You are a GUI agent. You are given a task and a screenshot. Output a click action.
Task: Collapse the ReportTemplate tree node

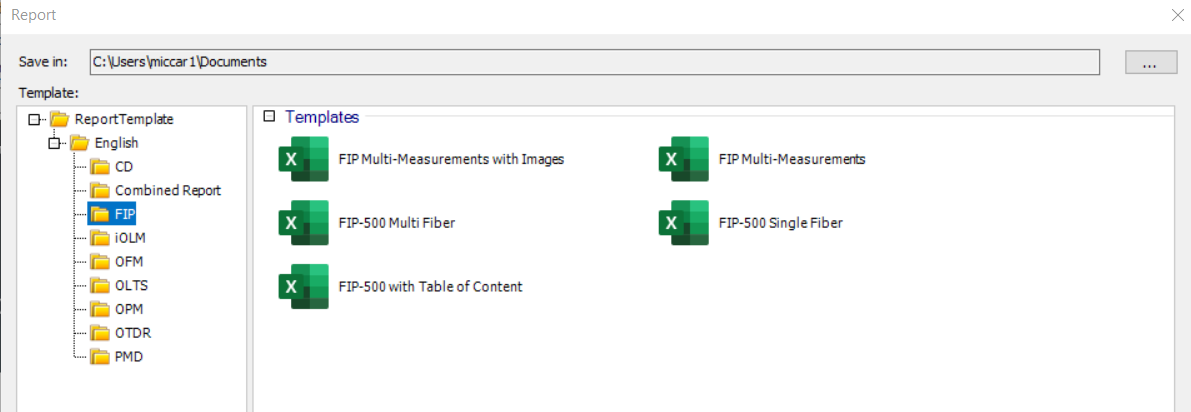click(x=35, y=119)
